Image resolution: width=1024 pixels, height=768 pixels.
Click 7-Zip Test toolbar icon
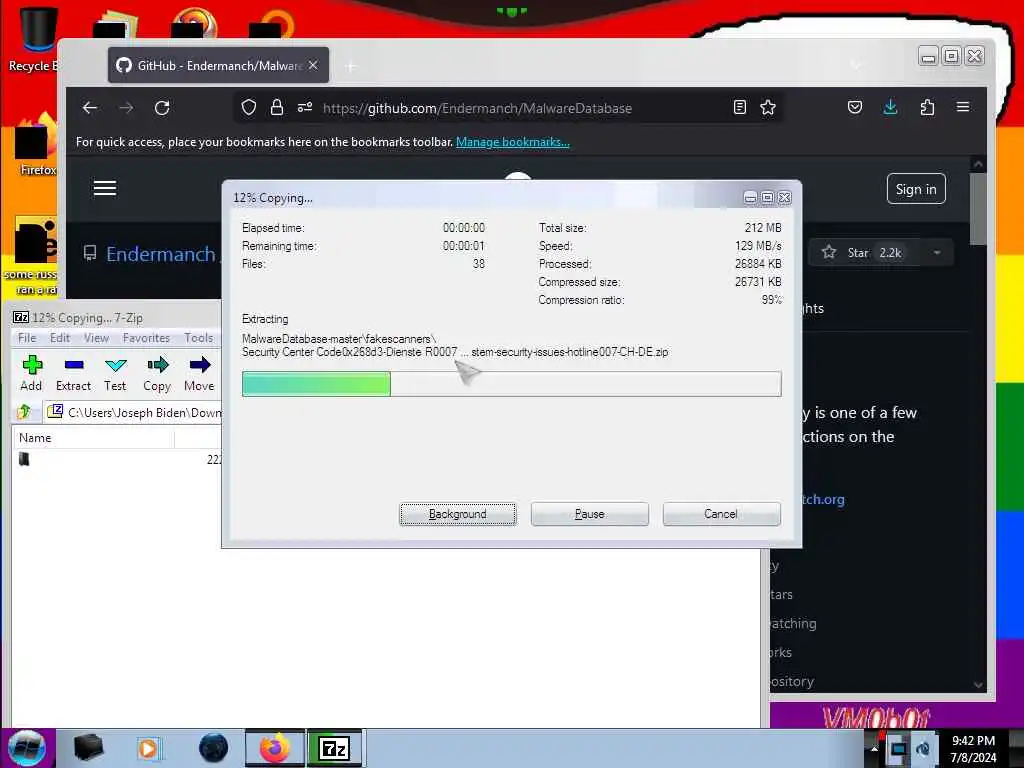pyautogui.click(x=115, y=374)
